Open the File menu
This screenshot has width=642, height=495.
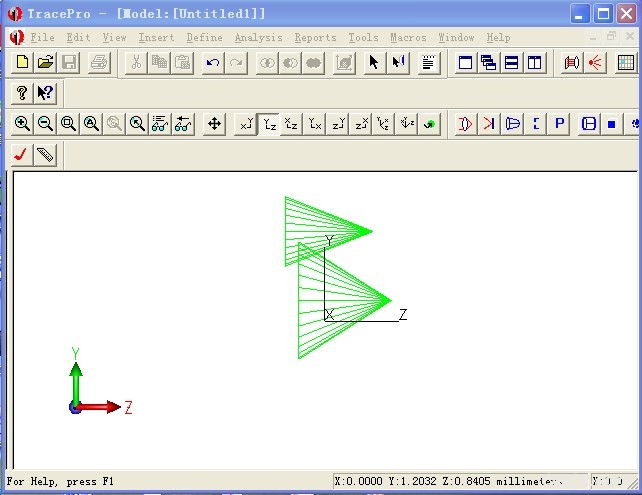point(43,38)
